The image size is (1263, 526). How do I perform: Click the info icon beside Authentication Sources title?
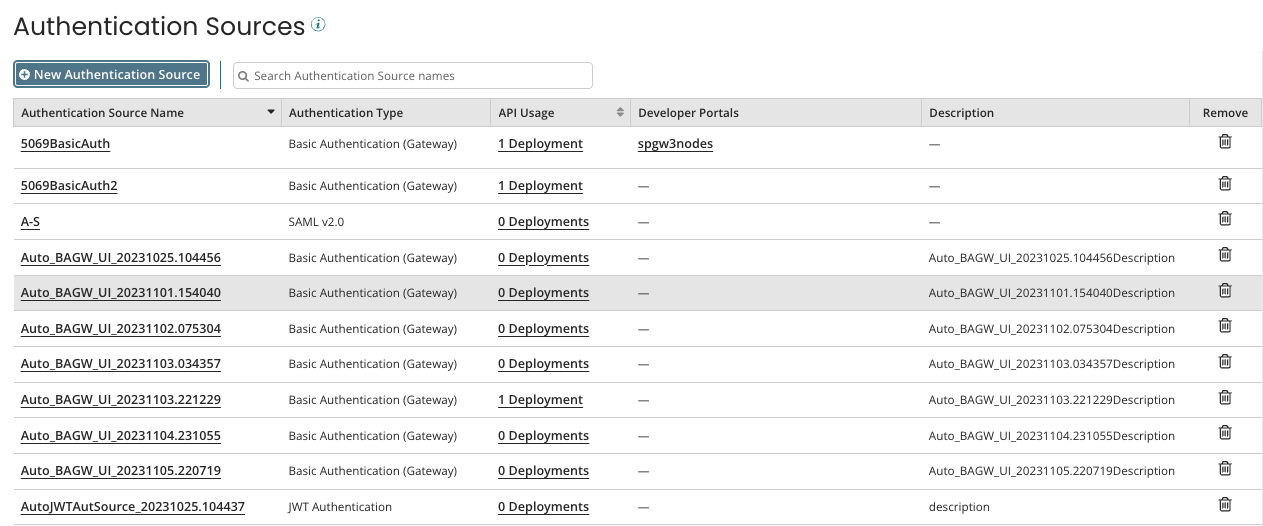click(x=318, y=25)
